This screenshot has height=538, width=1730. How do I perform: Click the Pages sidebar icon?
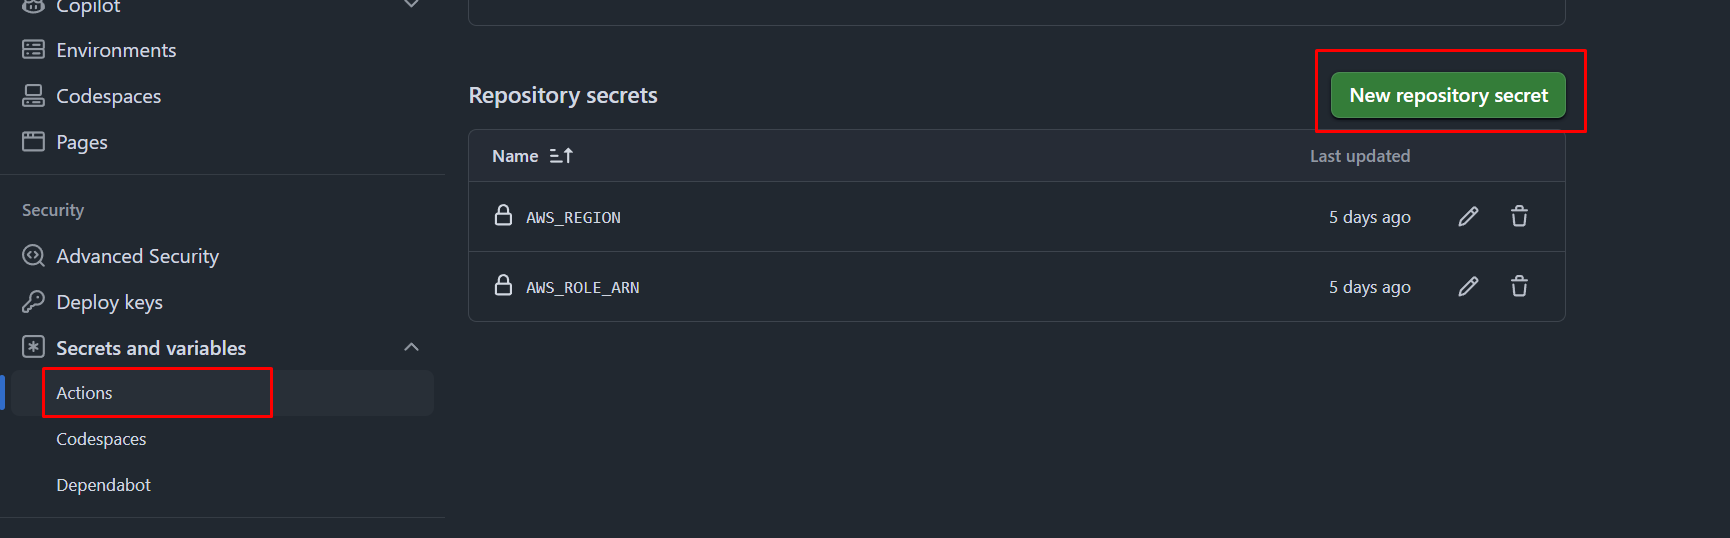(34, 142)
